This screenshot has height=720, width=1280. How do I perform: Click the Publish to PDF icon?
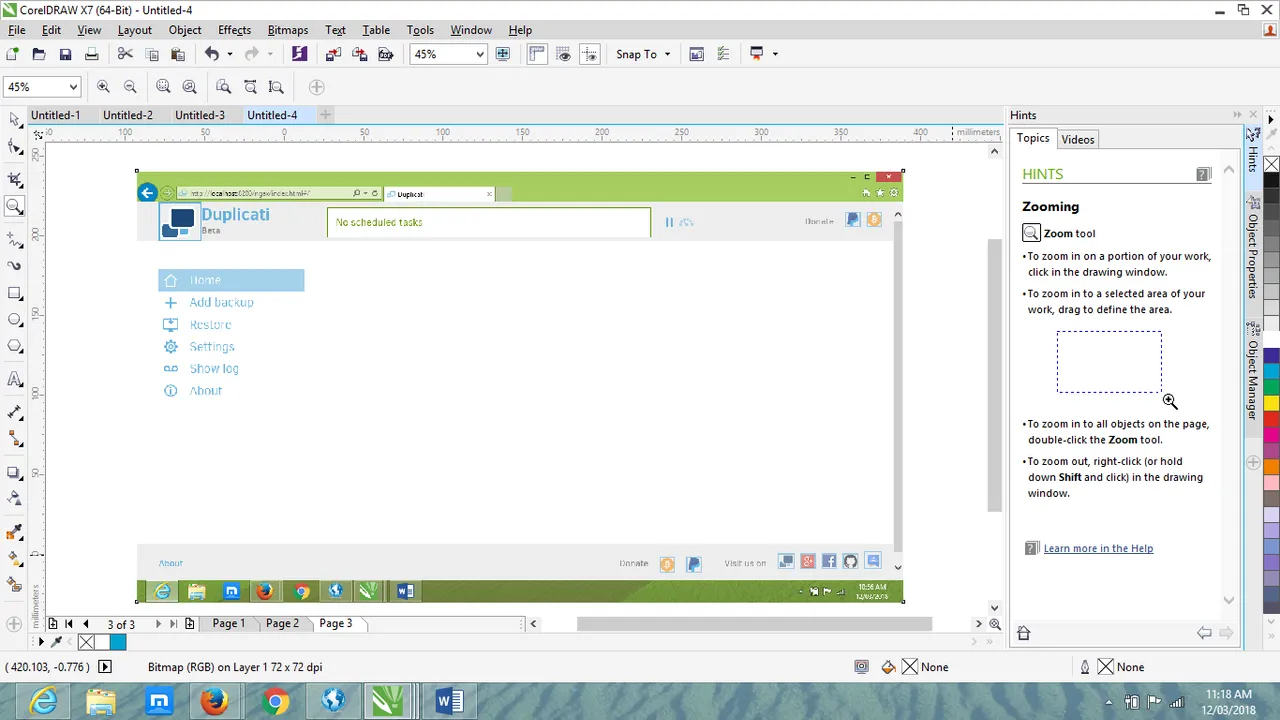(386, 54)
